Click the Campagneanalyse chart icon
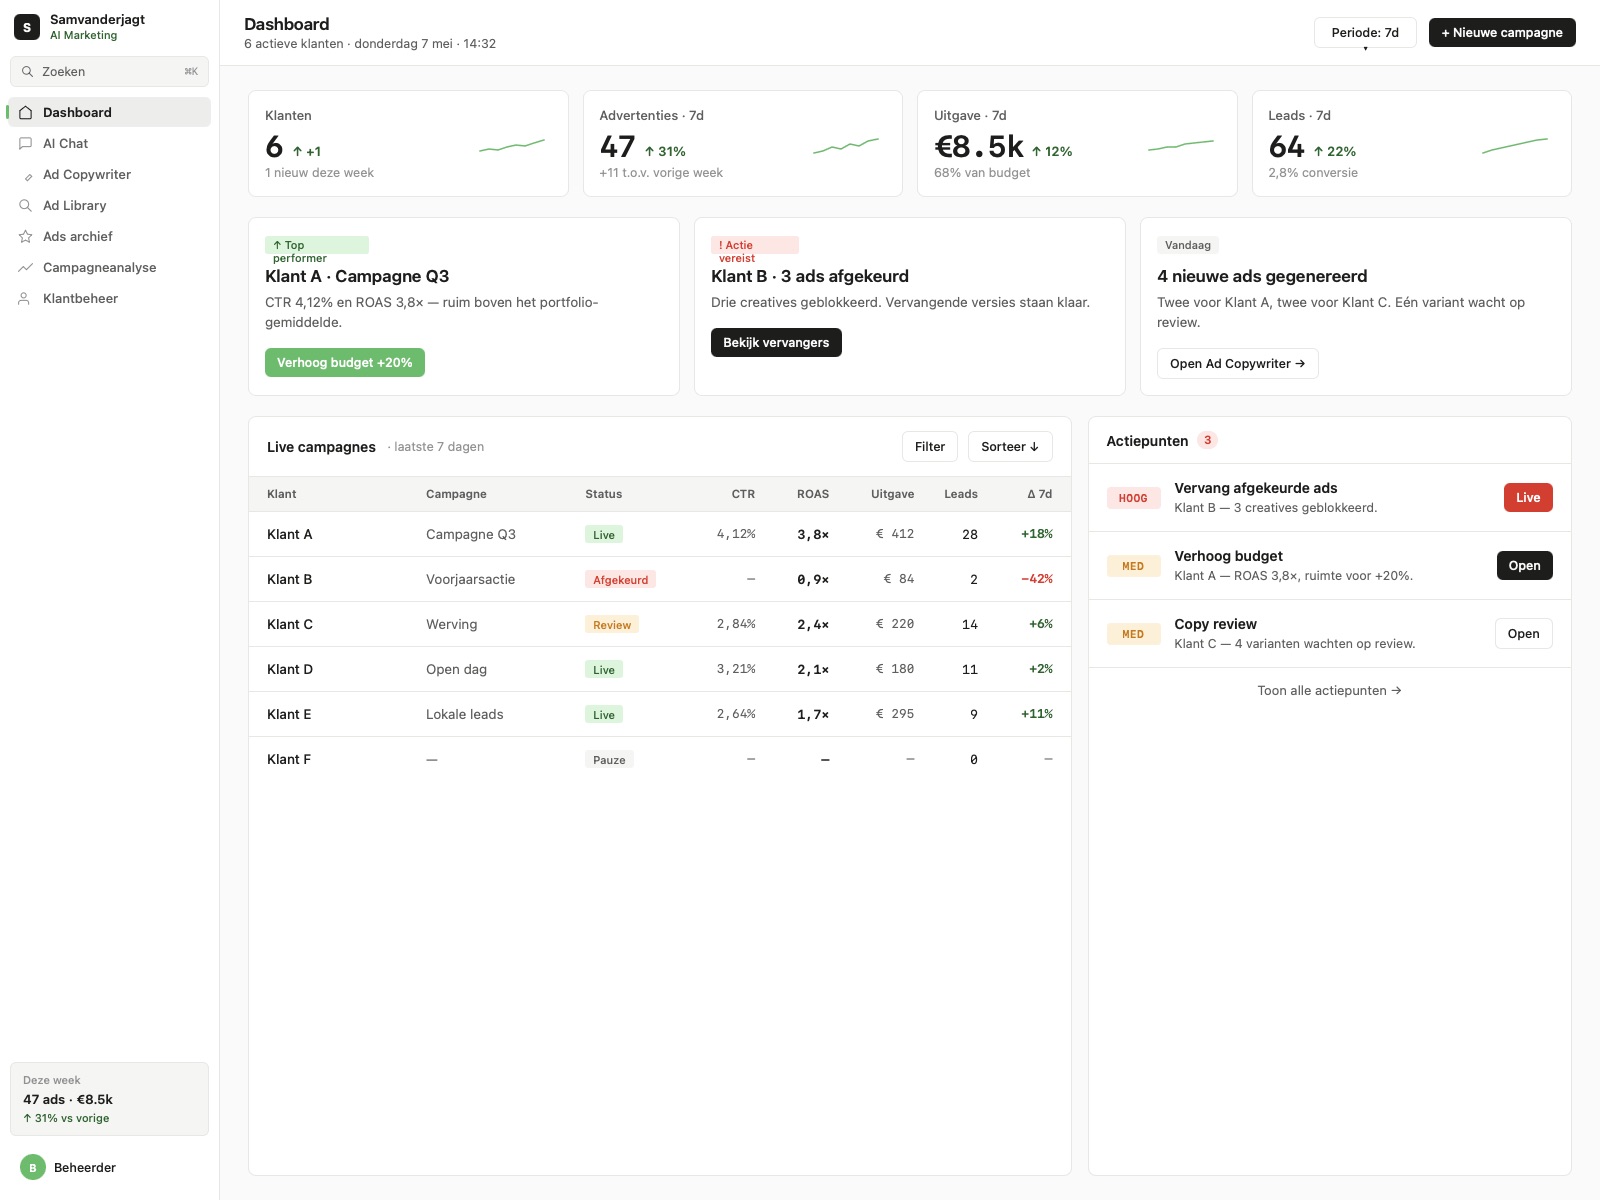Viewport: 1600px width, 1200px height. pyautogui.click(x=26, y=268)
